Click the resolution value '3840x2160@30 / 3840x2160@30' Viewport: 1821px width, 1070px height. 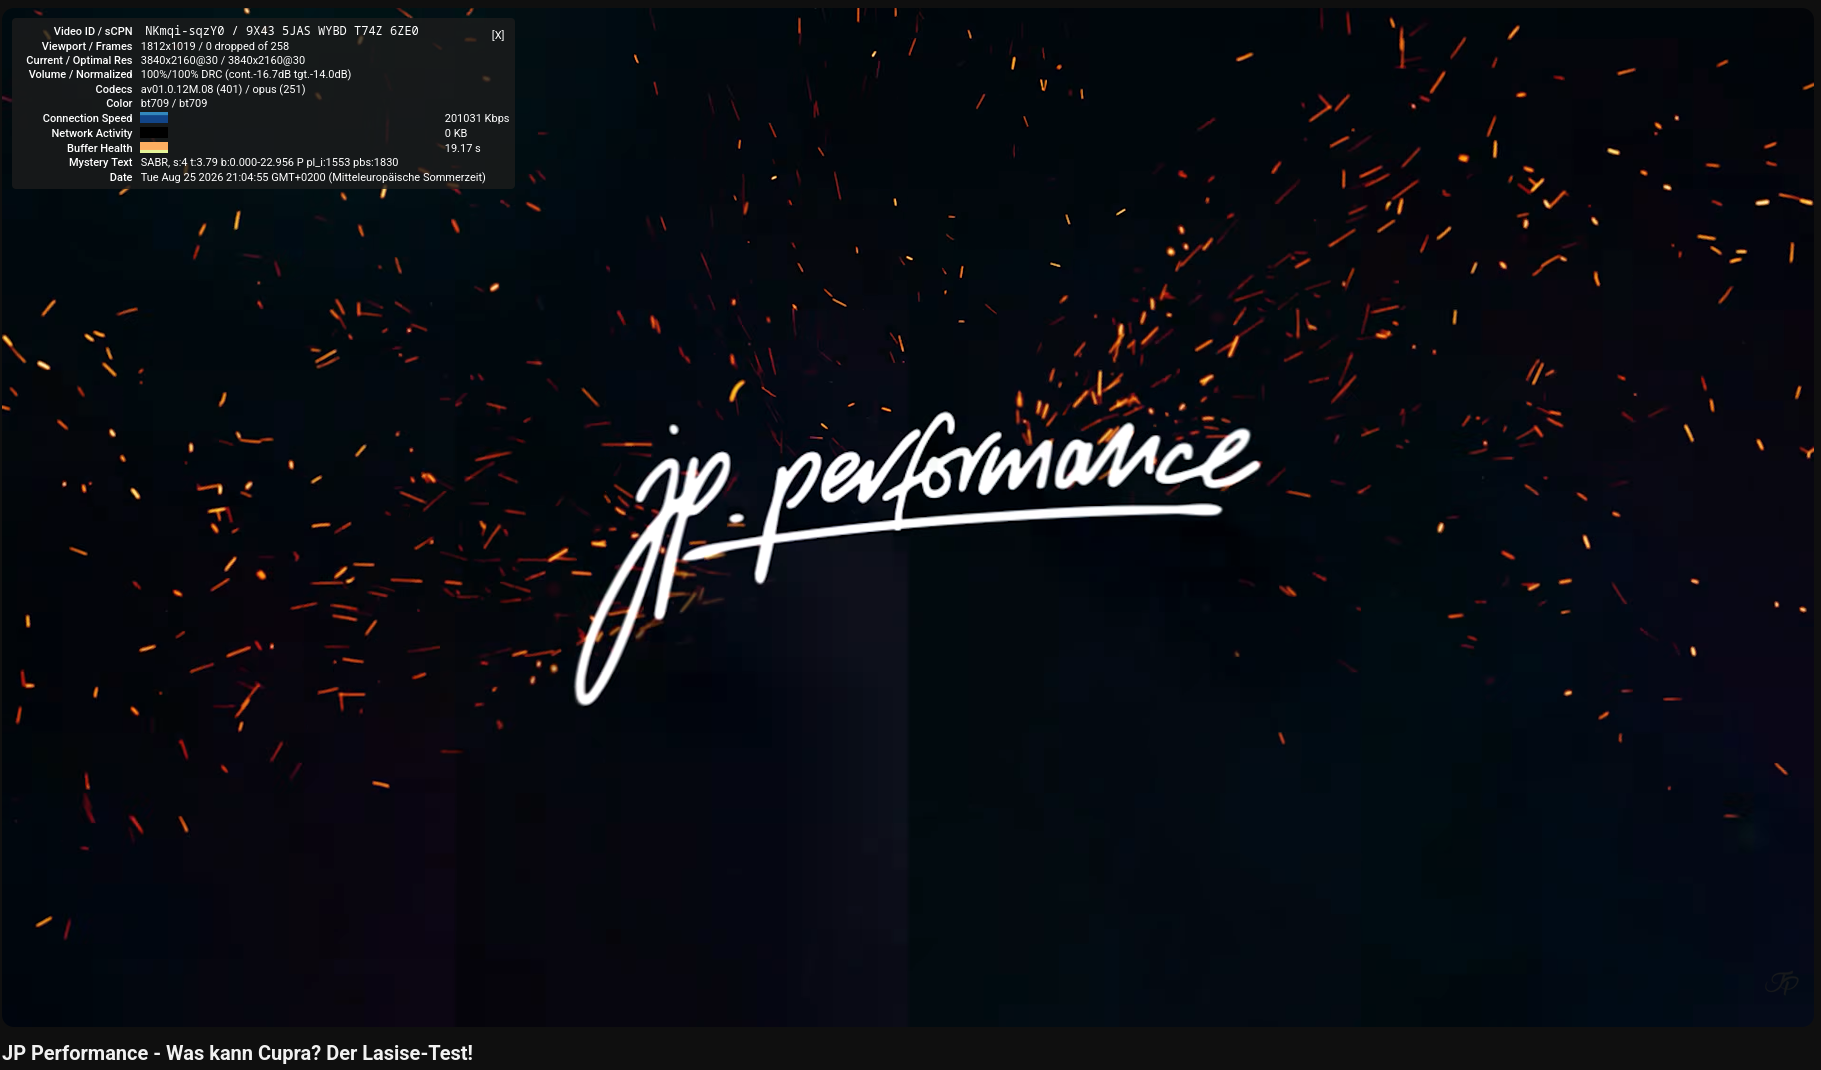tap(223, 60)
